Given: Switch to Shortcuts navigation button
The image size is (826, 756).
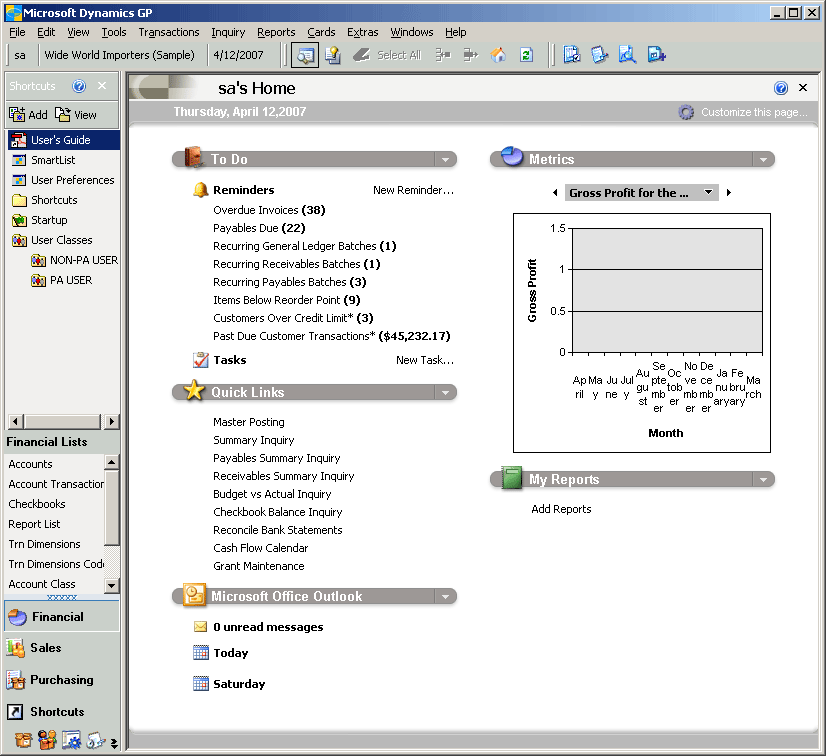Looking at the screenshot, I should click(62, 712).
